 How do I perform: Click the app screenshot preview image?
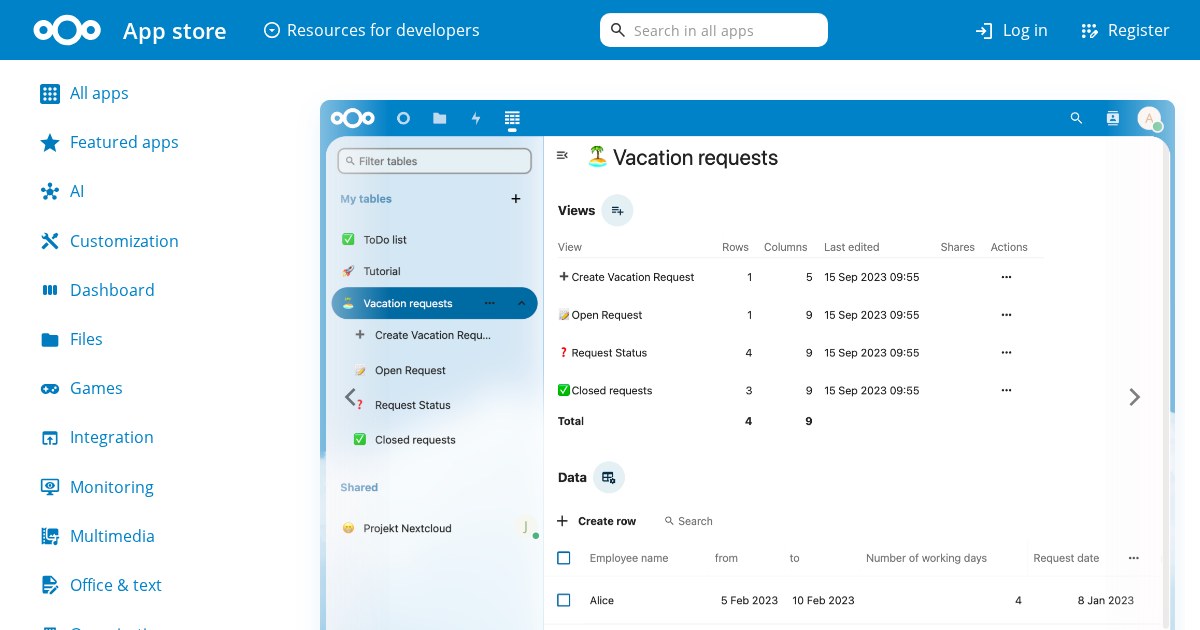747,365
